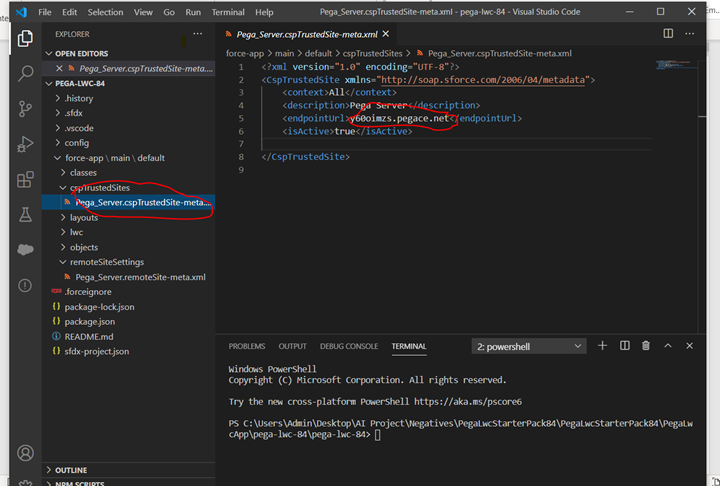
Task: Select Pega_Server.cspTrustedSite-meta.xml in file tree
Action: 128,203
